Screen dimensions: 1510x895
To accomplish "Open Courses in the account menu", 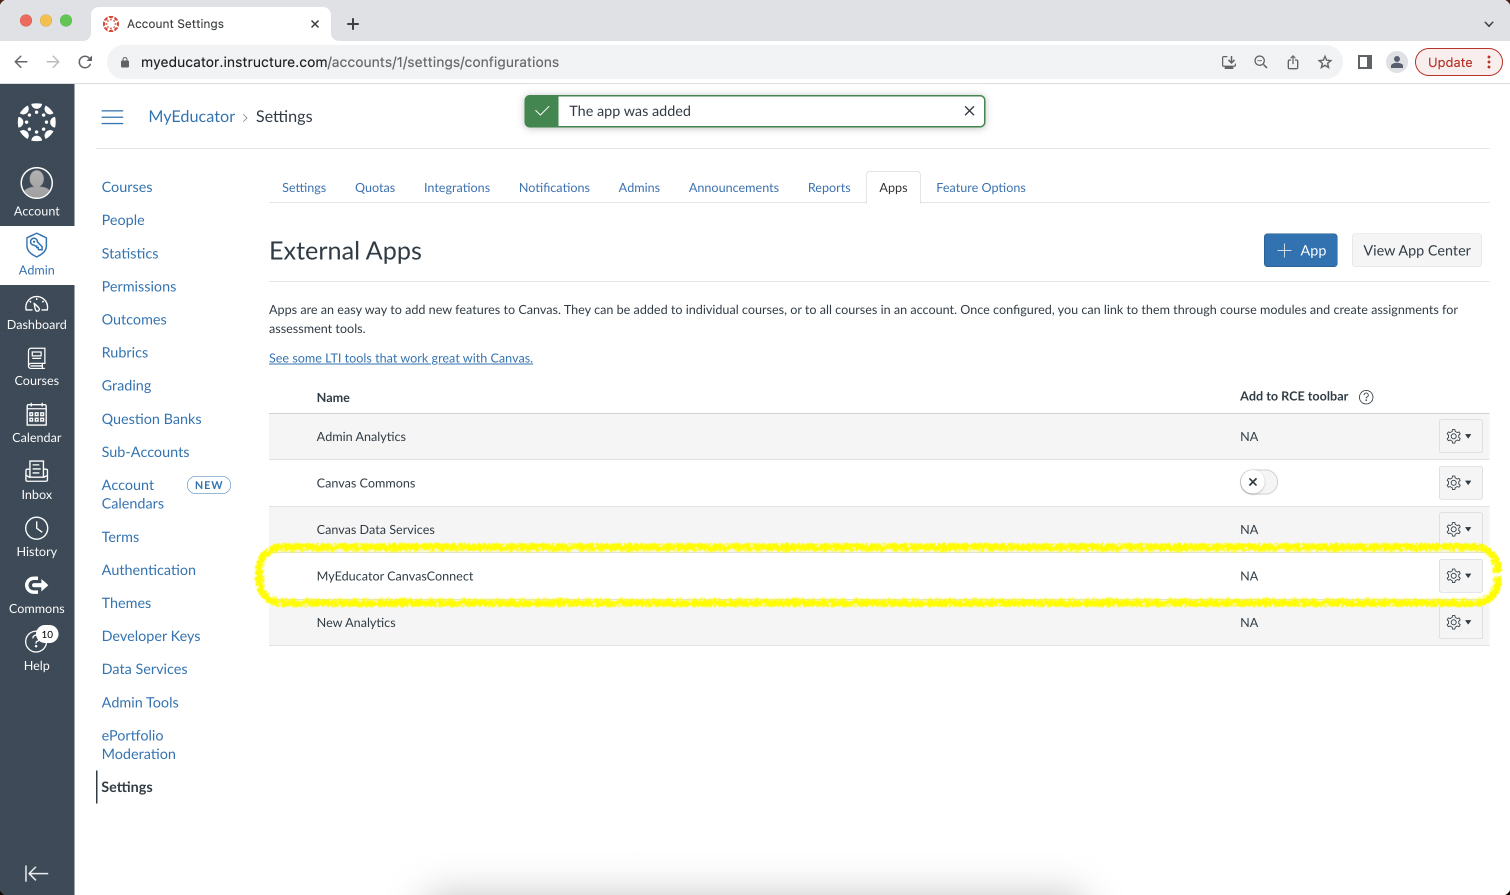I will click(127, 187).
